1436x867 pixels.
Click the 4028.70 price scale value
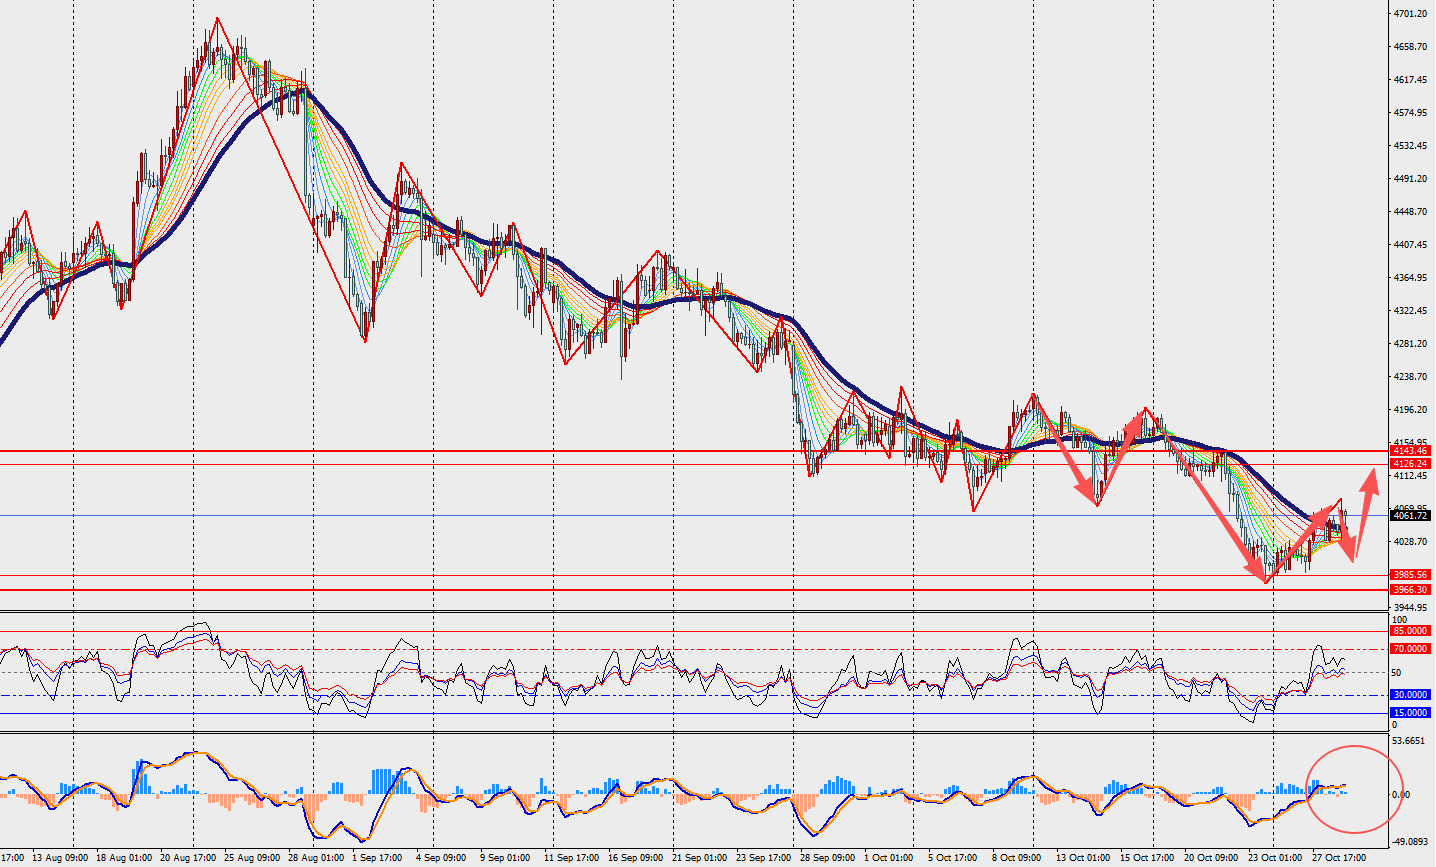(1410, 542)
